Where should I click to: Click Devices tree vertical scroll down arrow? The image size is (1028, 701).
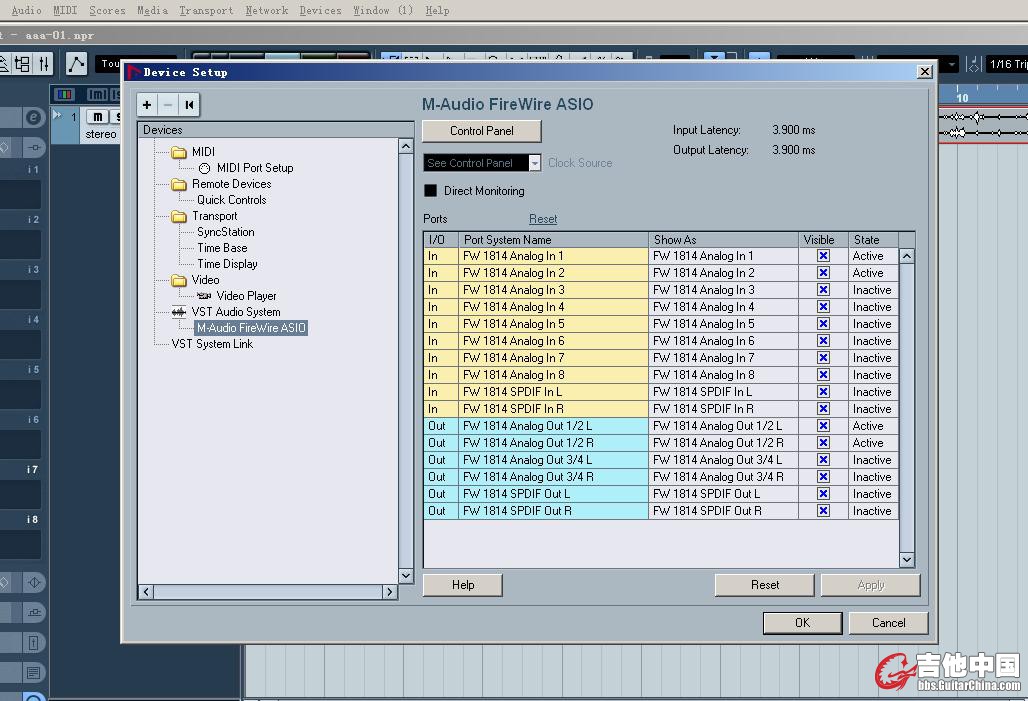406,576
